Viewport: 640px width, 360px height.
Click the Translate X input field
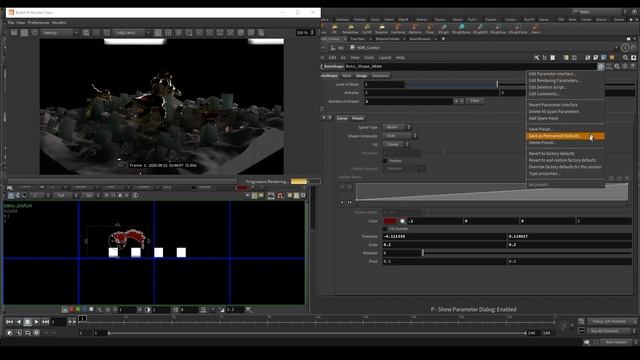[x=444, y=236]
